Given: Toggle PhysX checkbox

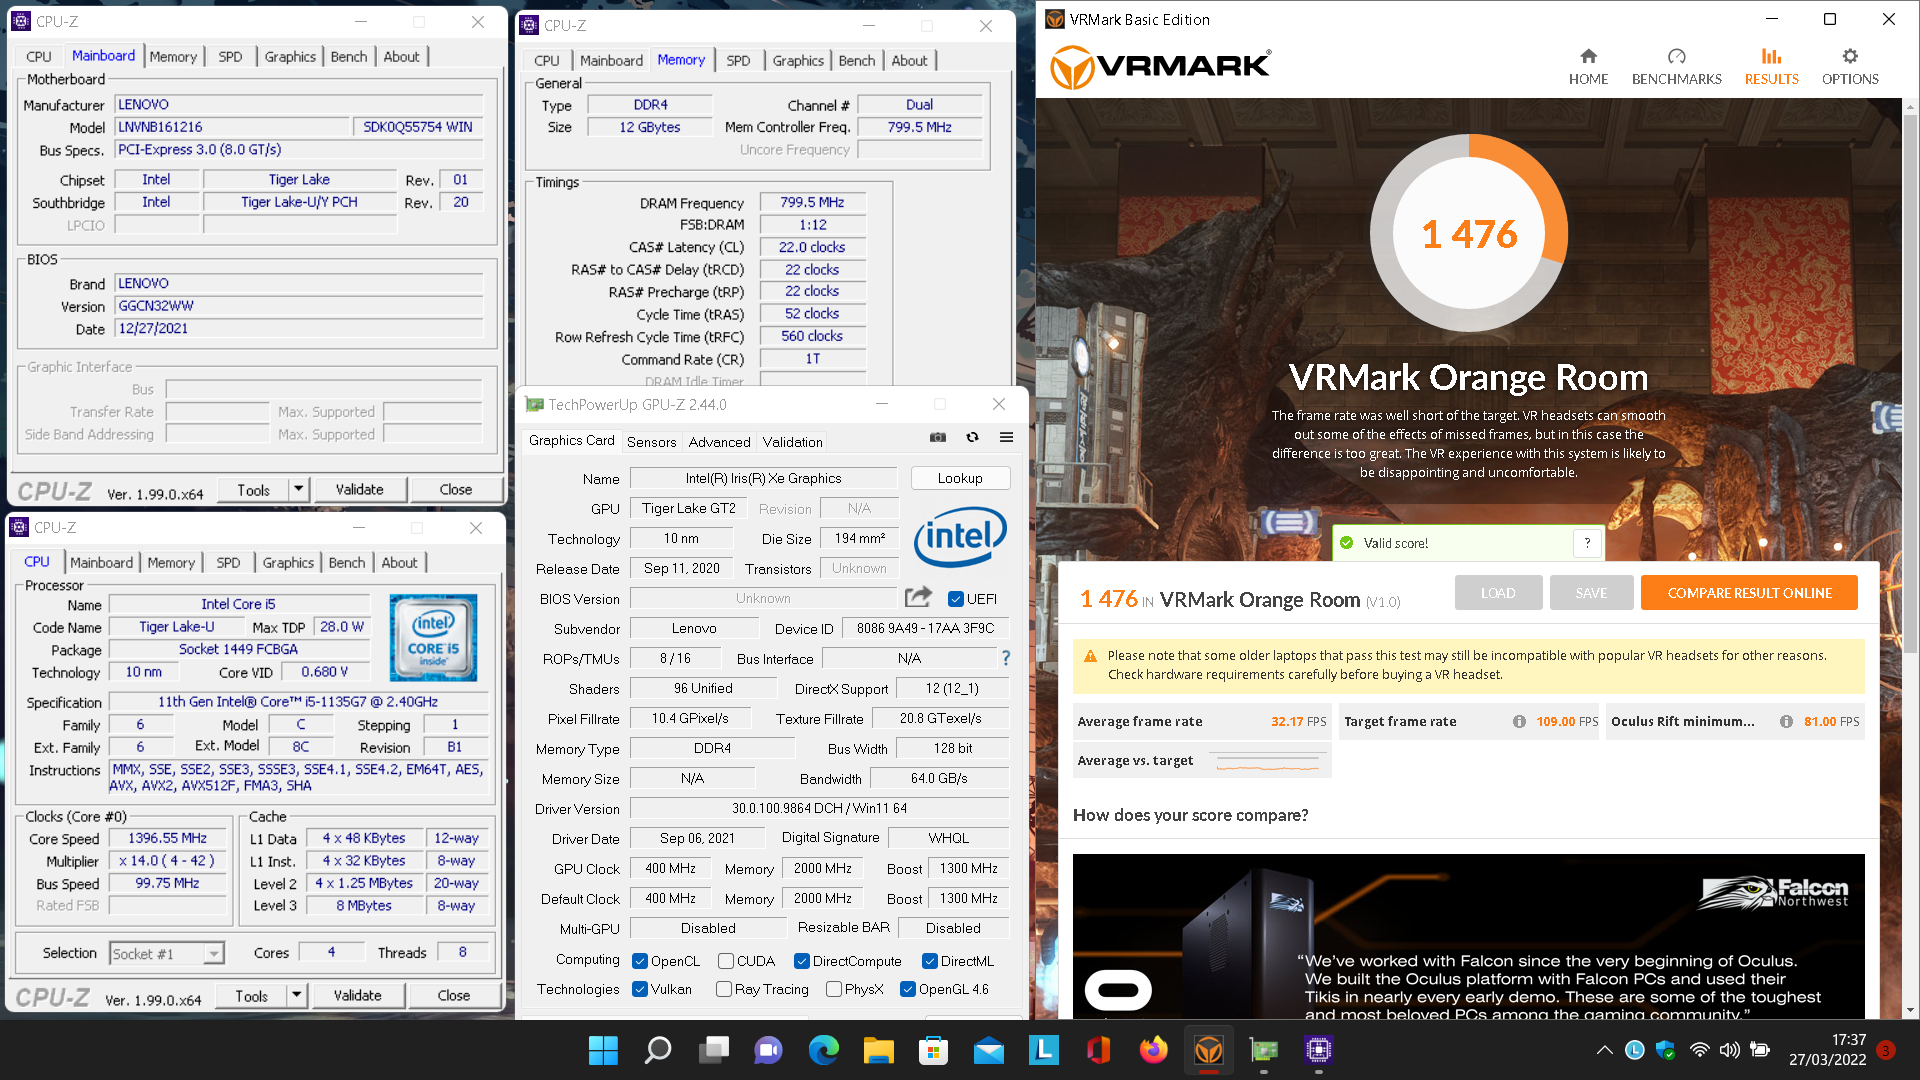Looking at the screenshot, I should pos(834,989).
